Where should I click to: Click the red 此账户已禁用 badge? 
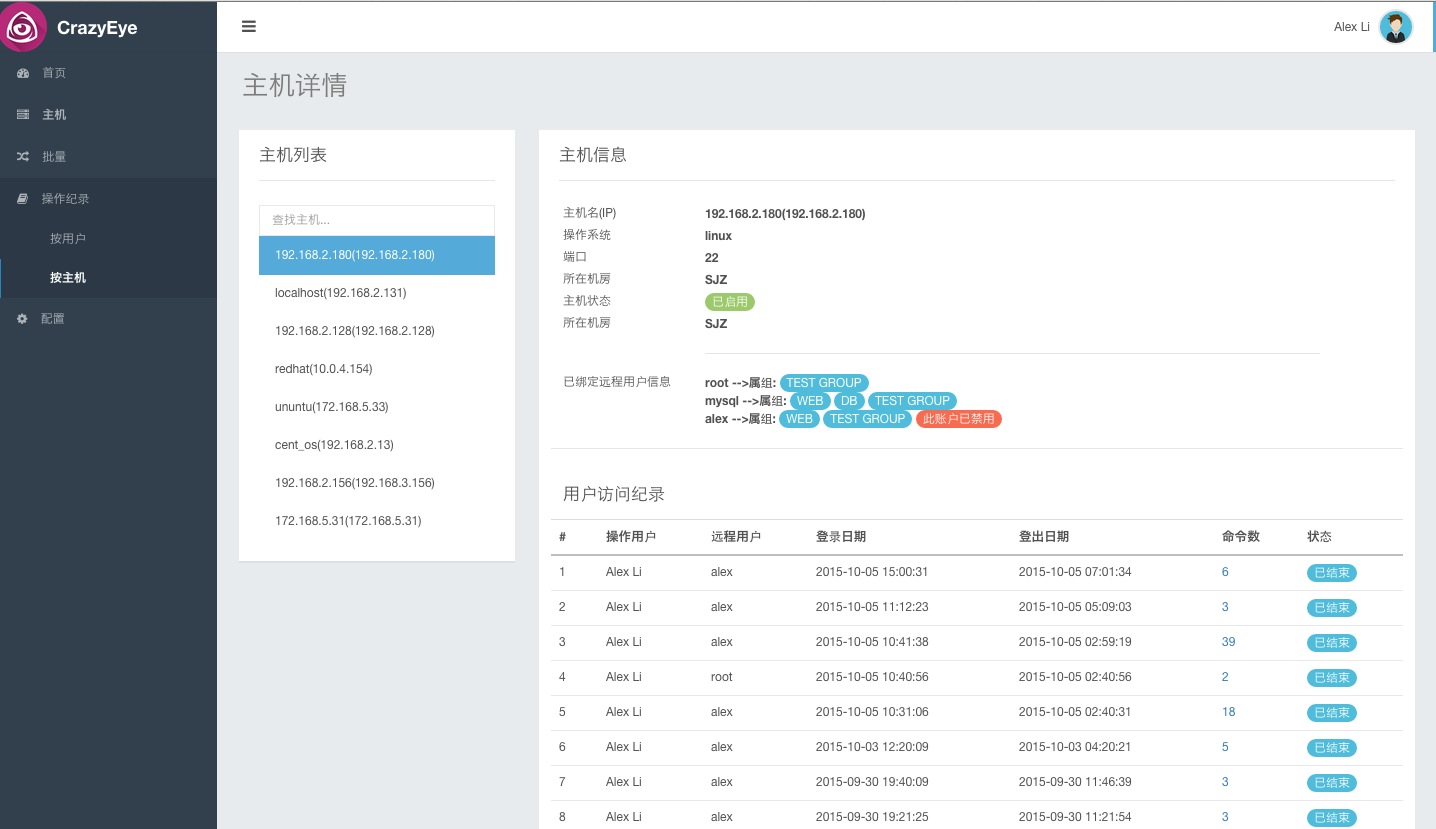tap(959, 419)
